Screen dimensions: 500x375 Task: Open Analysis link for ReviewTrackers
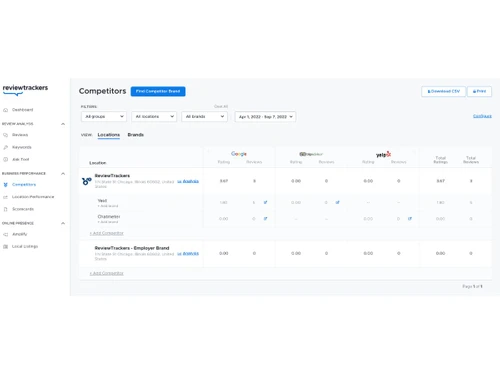tap(188, 181)
